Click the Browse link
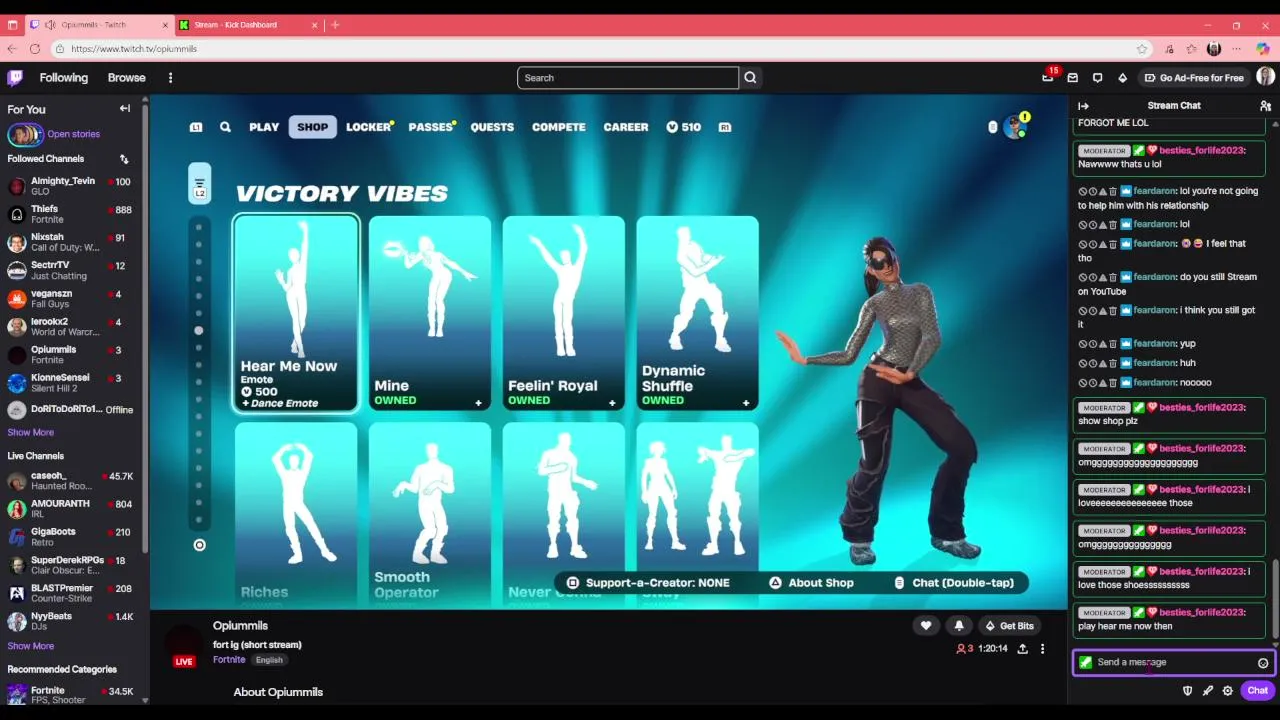Screen dimensions: 1280x720 click(126, 78)
